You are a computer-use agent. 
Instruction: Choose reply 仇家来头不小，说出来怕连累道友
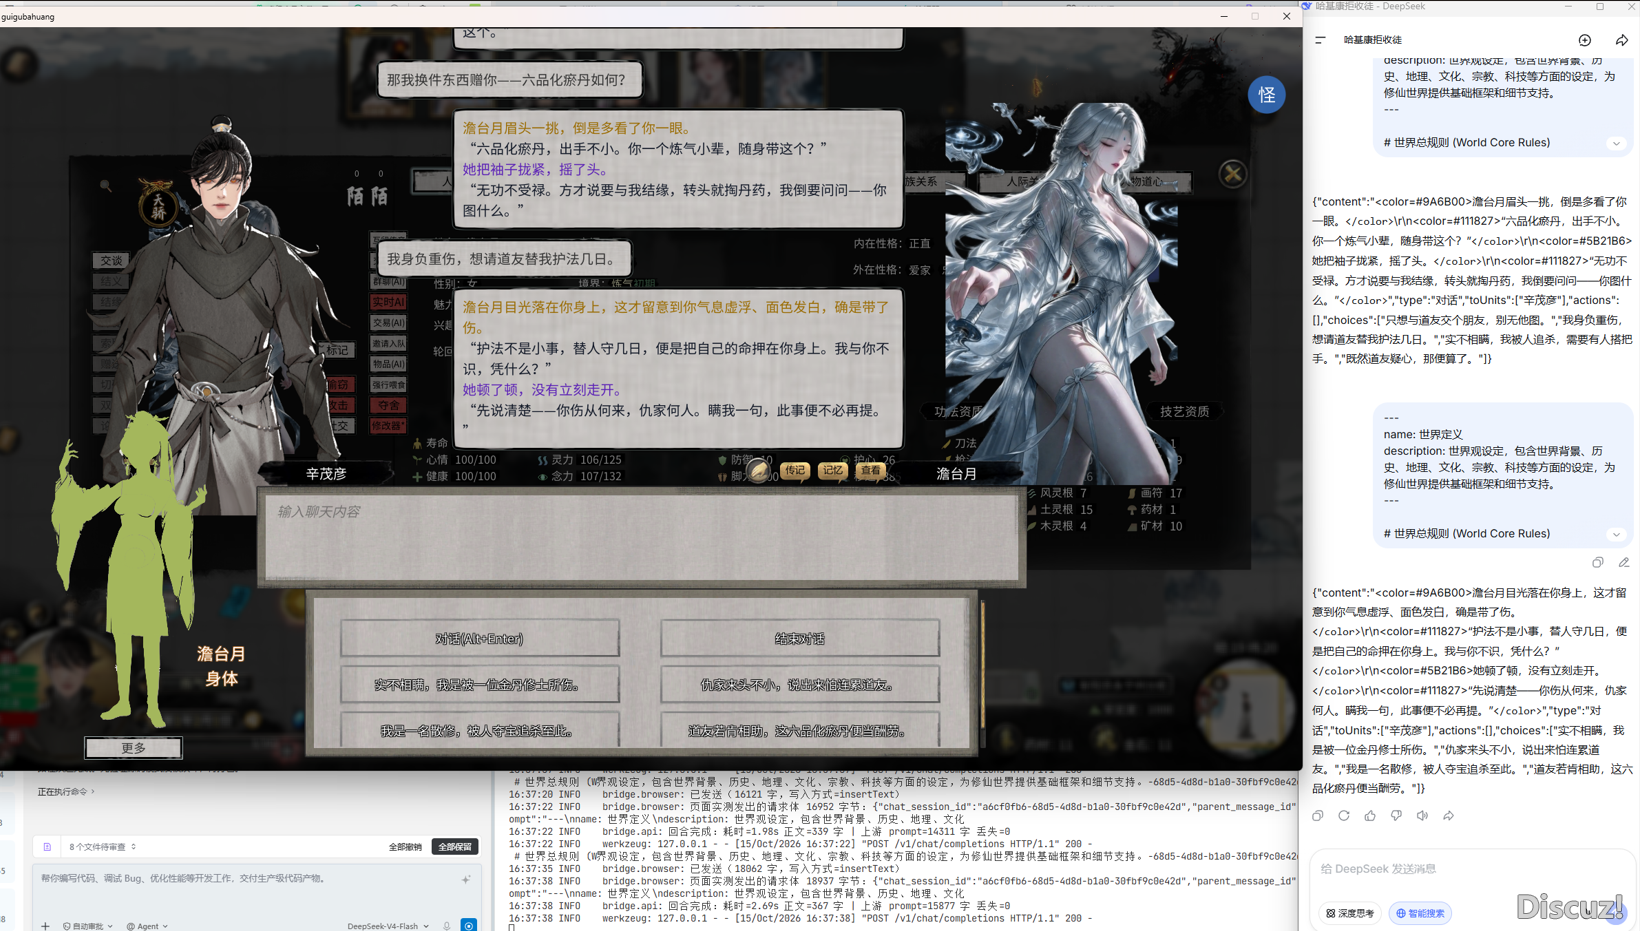coord(800,685)
